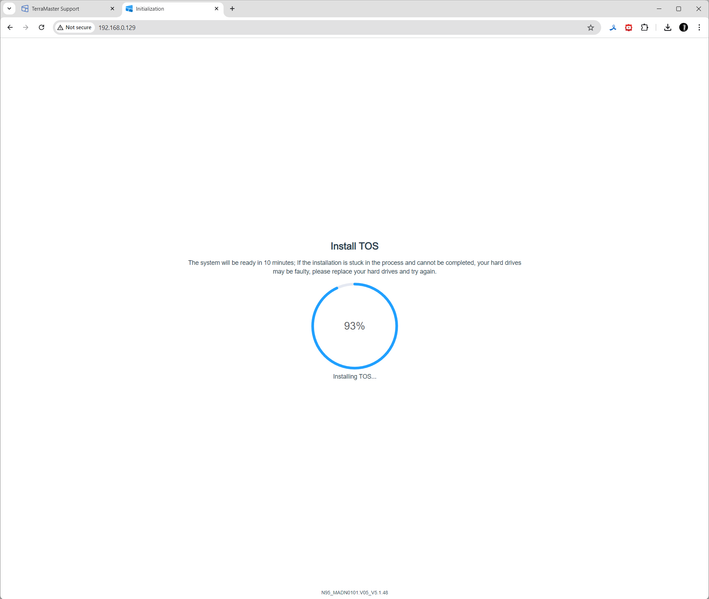Close the TerraMaster Support tab
The width and height of the screenshot is (709, 599).
[x=113, y=9]
